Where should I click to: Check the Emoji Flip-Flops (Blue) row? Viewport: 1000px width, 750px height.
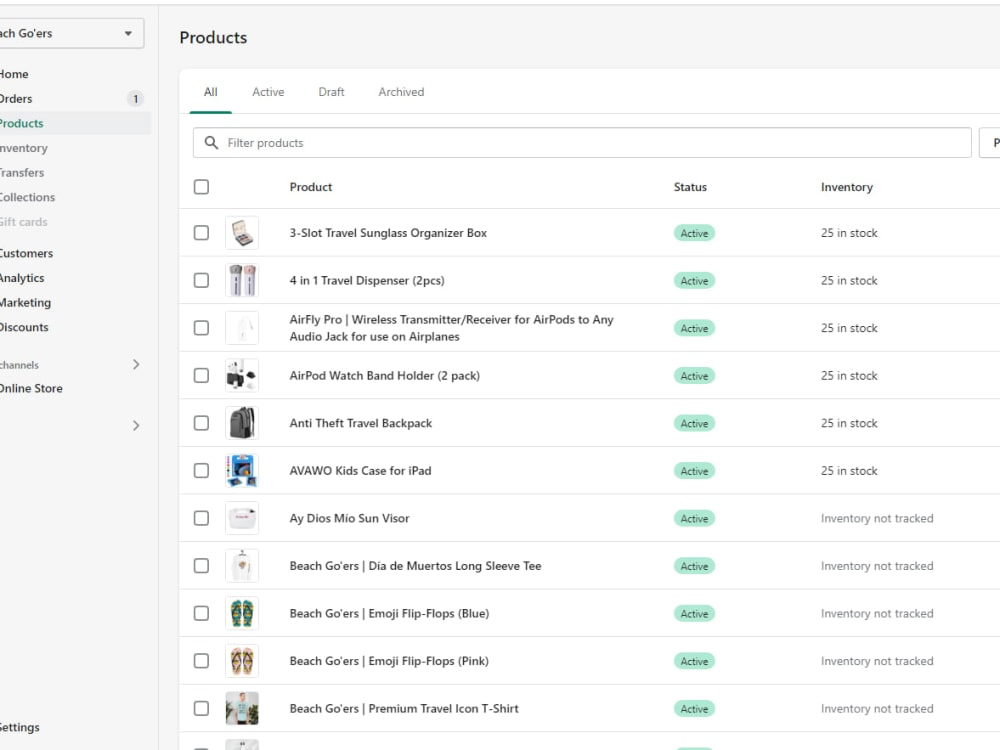201,614
